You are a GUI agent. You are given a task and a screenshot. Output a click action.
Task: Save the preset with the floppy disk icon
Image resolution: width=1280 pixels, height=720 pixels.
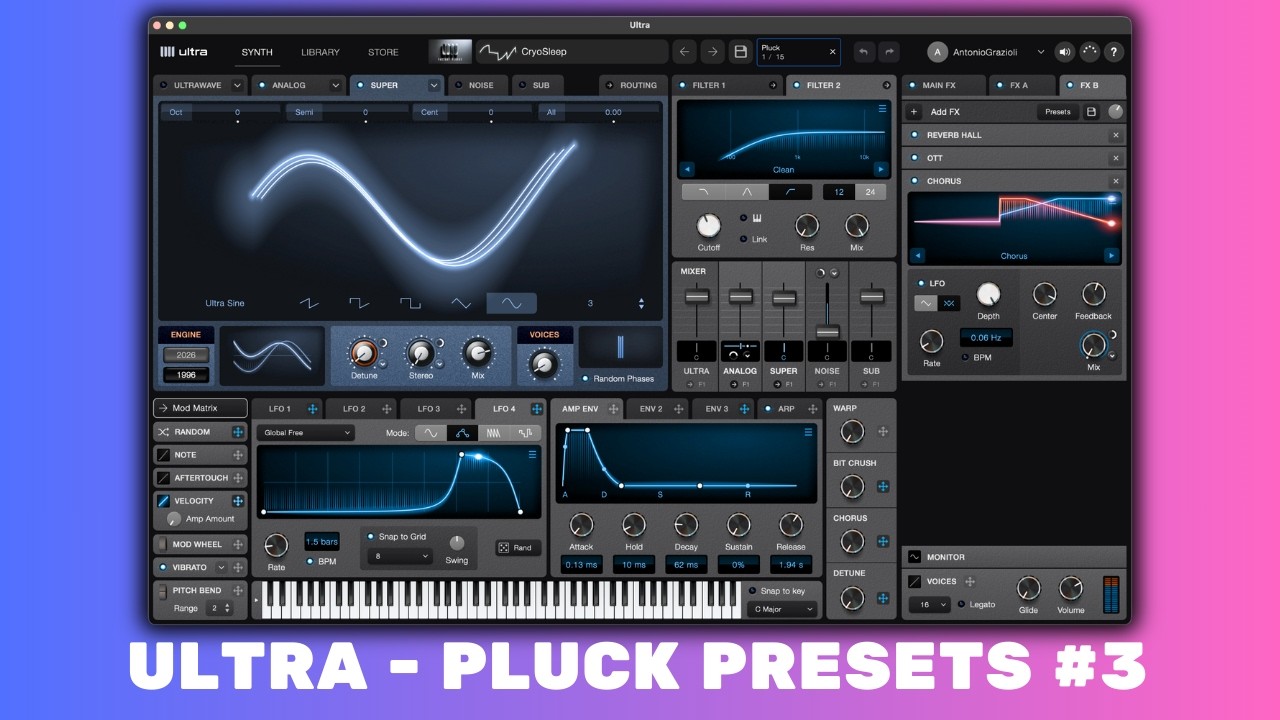tap(740, 52)
